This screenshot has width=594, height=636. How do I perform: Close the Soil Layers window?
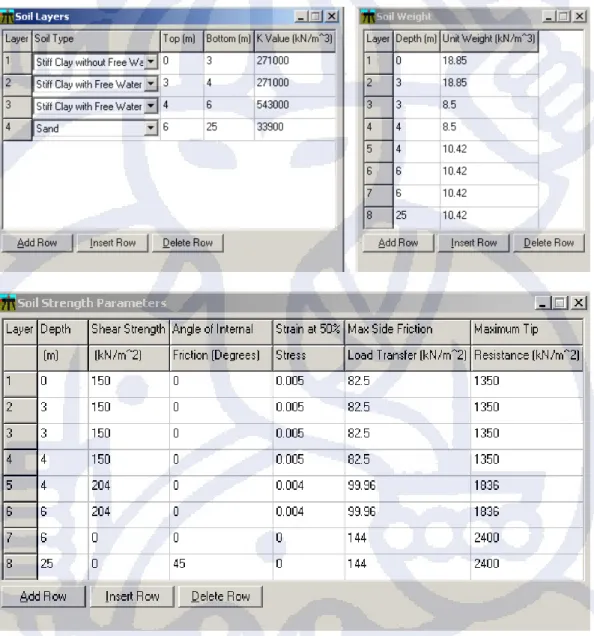click(332, 17)
